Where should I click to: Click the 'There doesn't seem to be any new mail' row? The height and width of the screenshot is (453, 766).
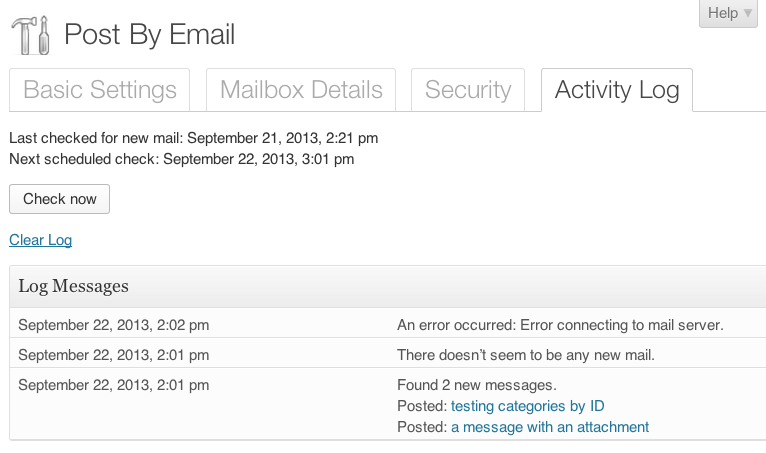pos(388,353)
